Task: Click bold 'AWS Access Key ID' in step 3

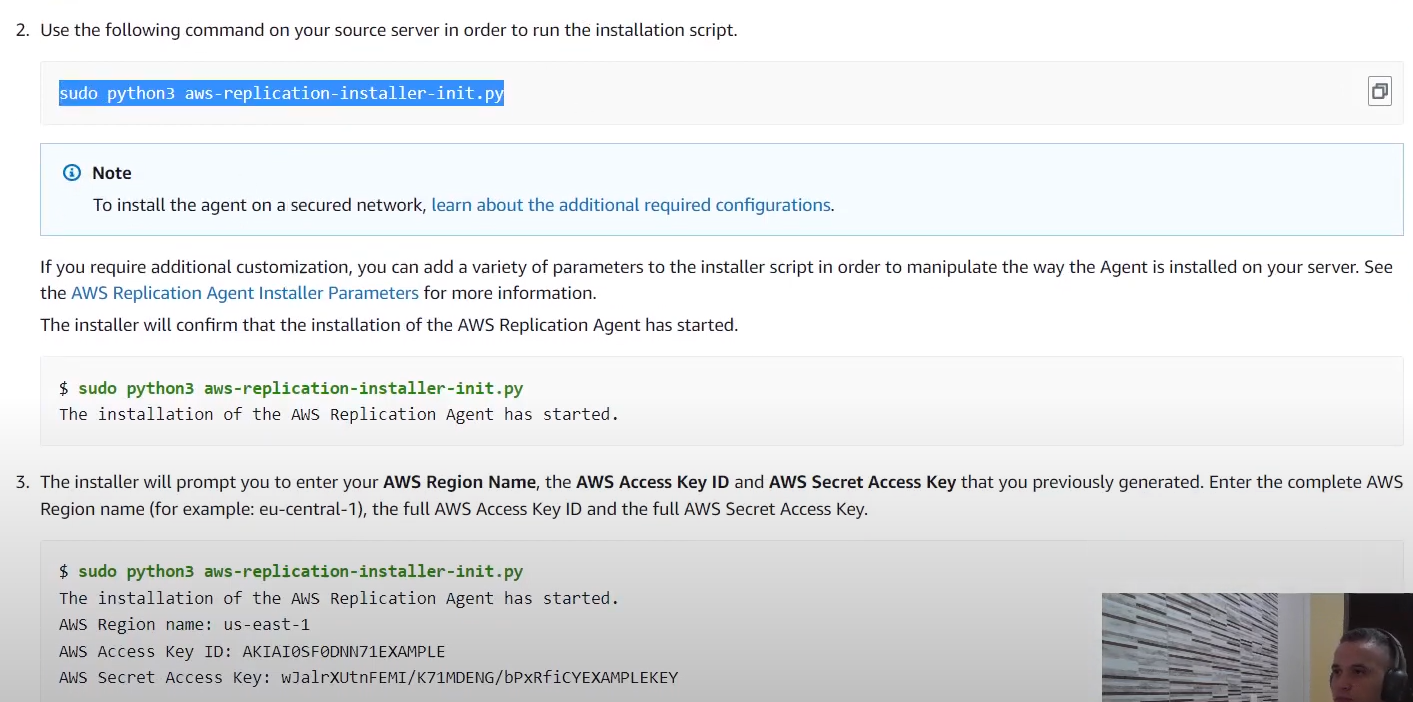Action: (652, 482)
